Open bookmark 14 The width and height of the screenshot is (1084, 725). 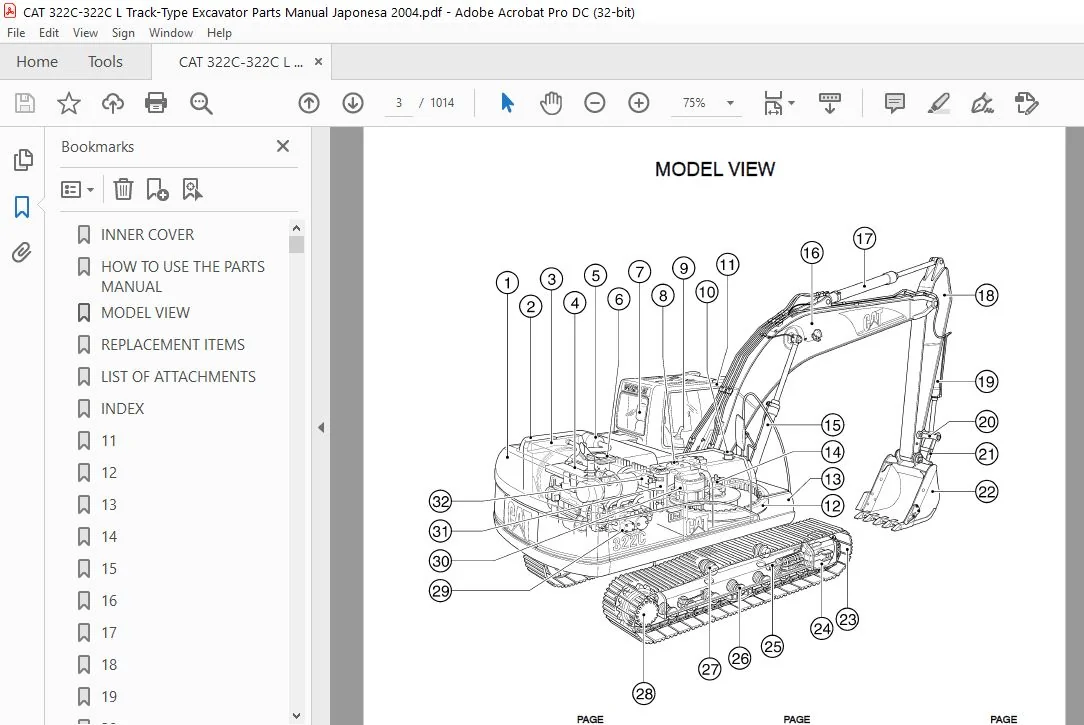click(109, 537)
